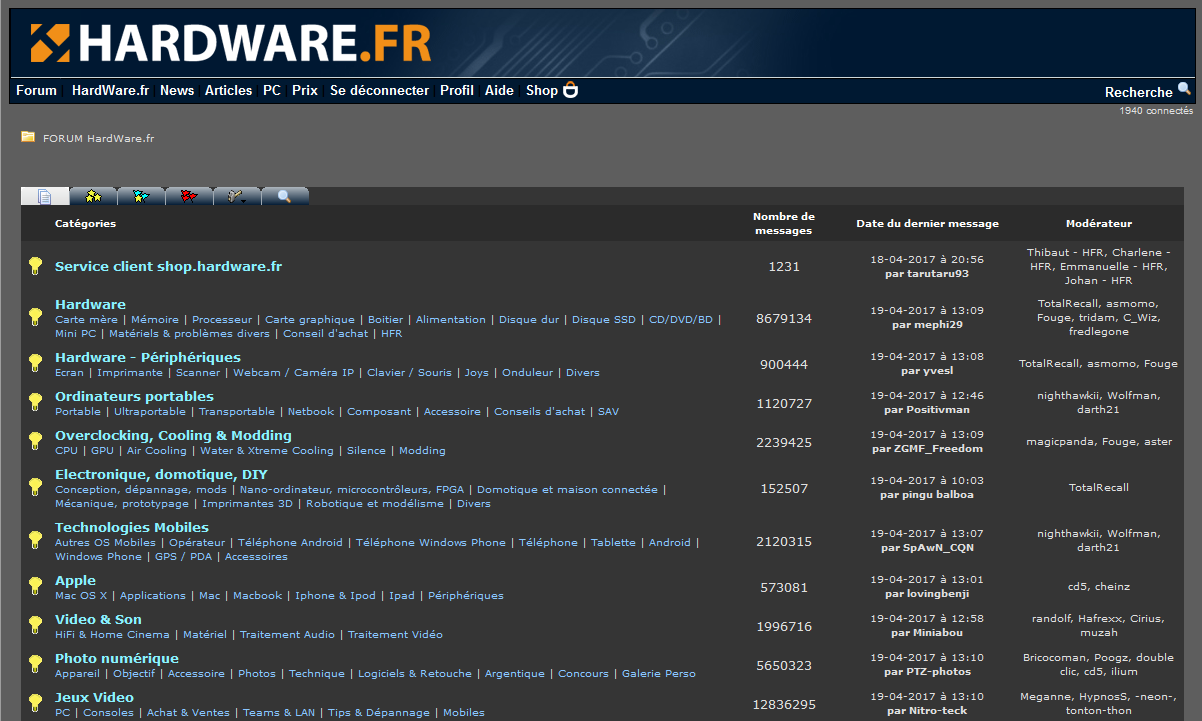Open the Overclocking, Cooling & Modding category
Screen dimensions: 1202x721
pos(173,435)
